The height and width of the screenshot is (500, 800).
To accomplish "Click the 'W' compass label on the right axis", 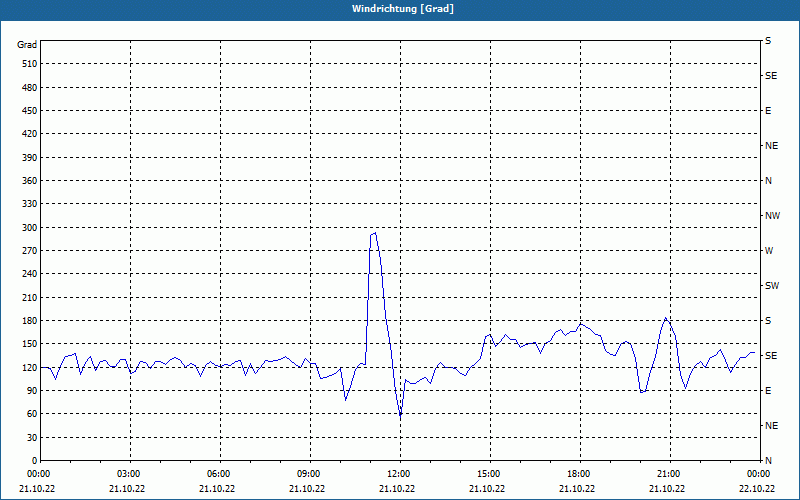I will click(769, 251).
